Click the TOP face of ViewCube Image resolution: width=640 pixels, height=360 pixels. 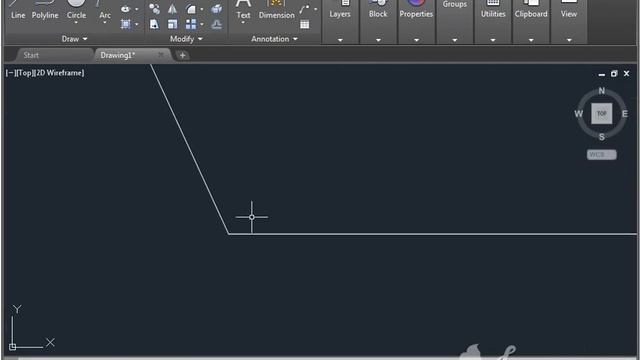point(602,113)
